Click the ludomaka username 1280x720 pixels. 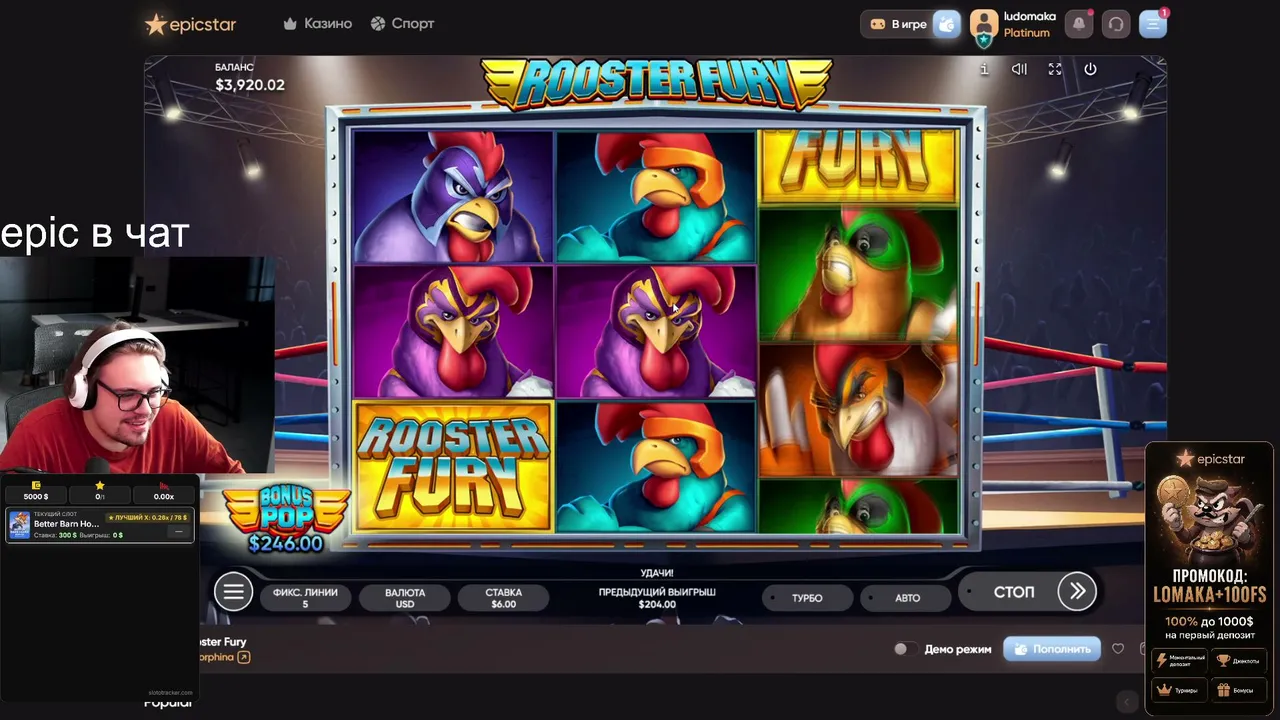pyautogui.click(x=1029, y=17)
